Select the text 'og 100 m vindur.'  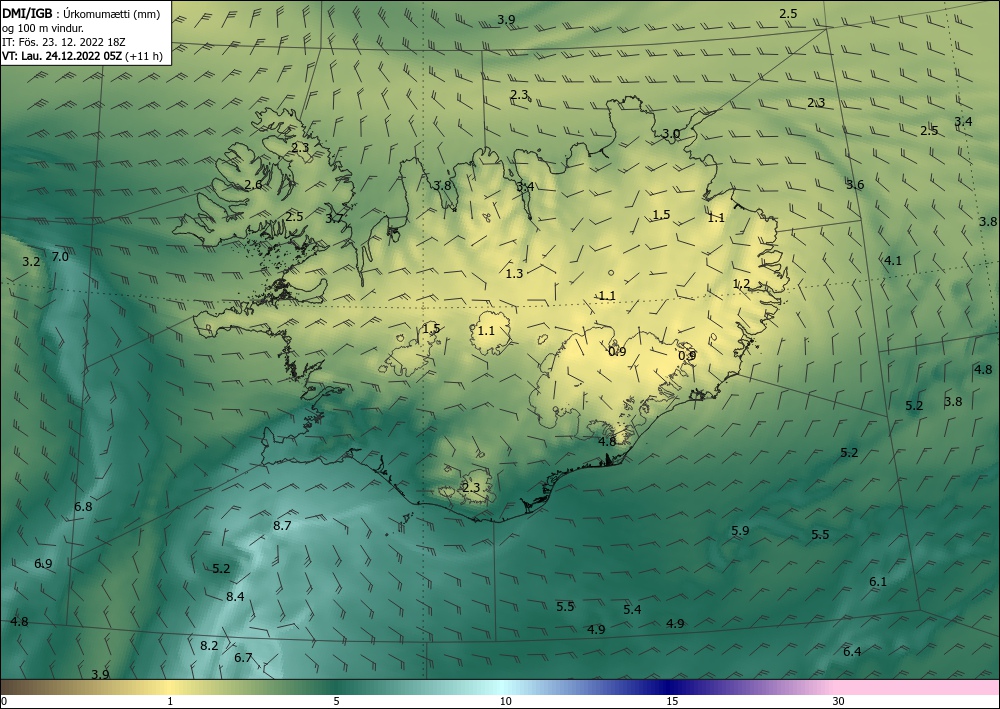[x=43, y=28]
